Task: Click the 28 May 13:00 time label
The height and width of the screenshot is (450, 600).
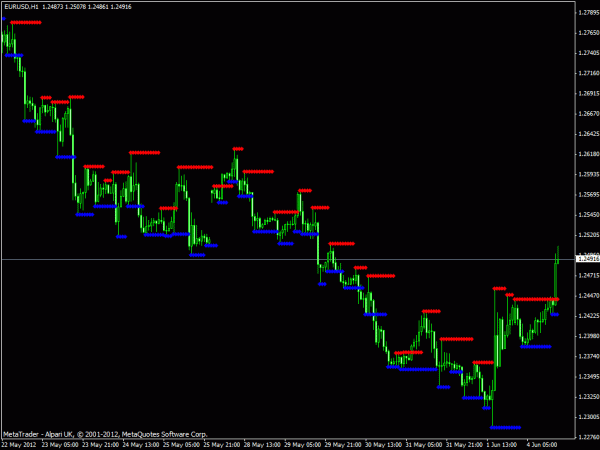Action: tap(262, 445)
